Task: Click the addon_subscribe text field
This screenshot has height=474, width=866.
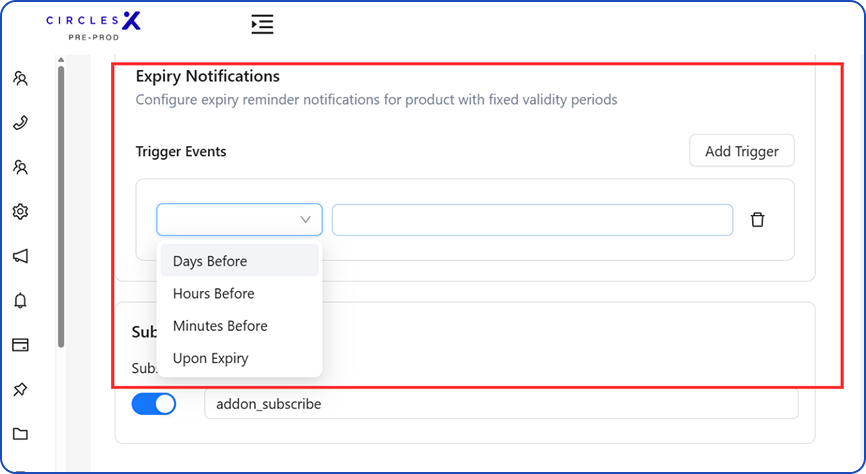Action: [500, 404]
